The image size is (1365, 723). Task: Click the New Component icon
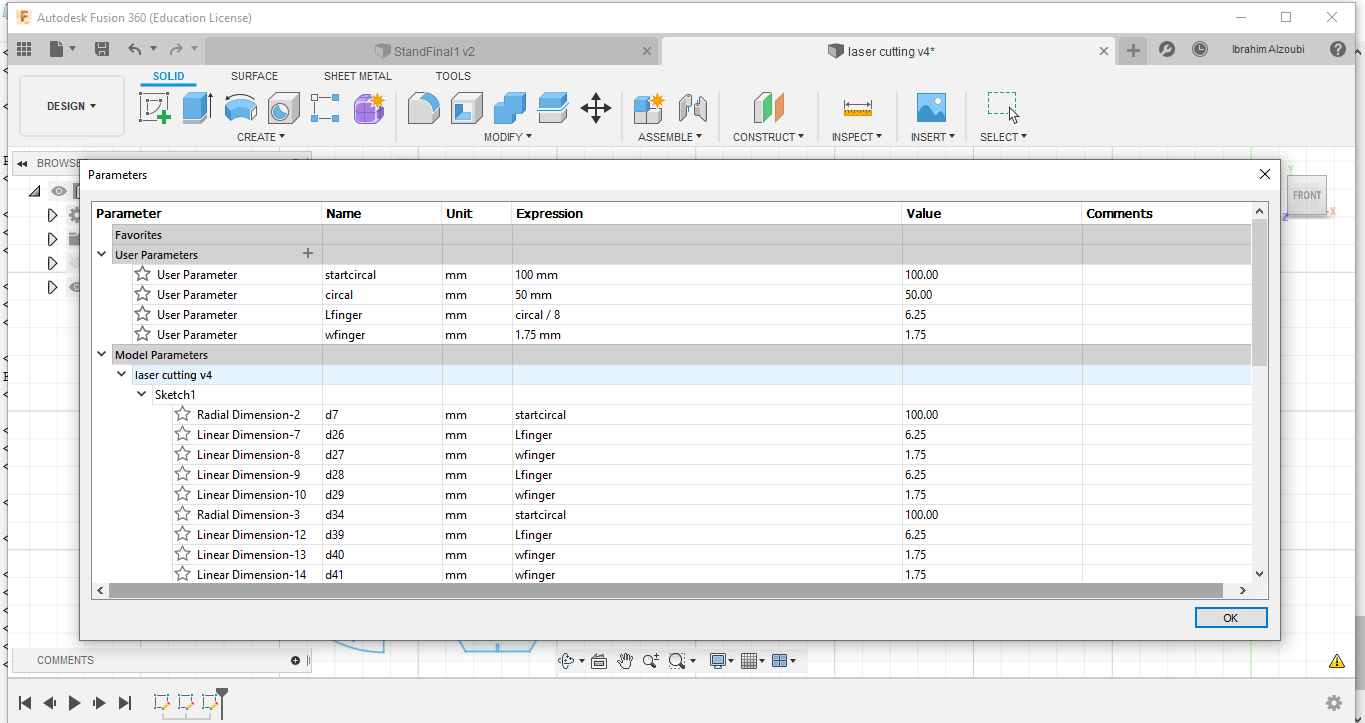click(x=649, y=107)
